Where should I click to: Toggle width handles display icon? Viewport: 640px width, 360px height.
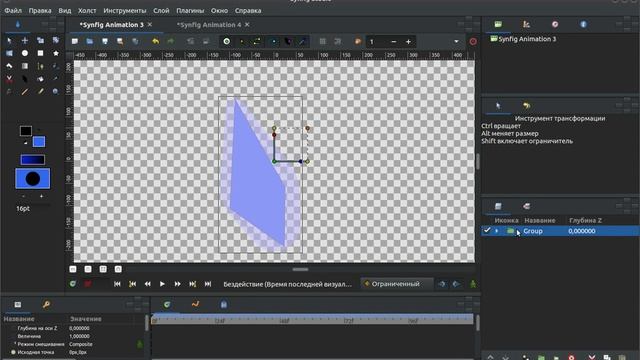[288, 41]
